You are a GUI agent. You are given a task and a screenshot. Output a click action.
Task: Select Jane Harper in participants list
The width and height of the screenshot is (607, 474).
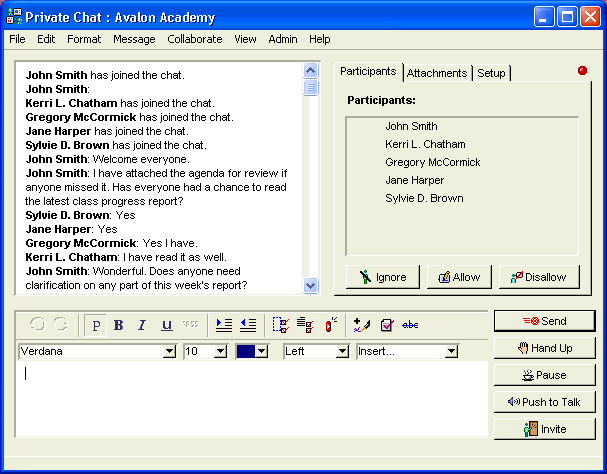414,180
